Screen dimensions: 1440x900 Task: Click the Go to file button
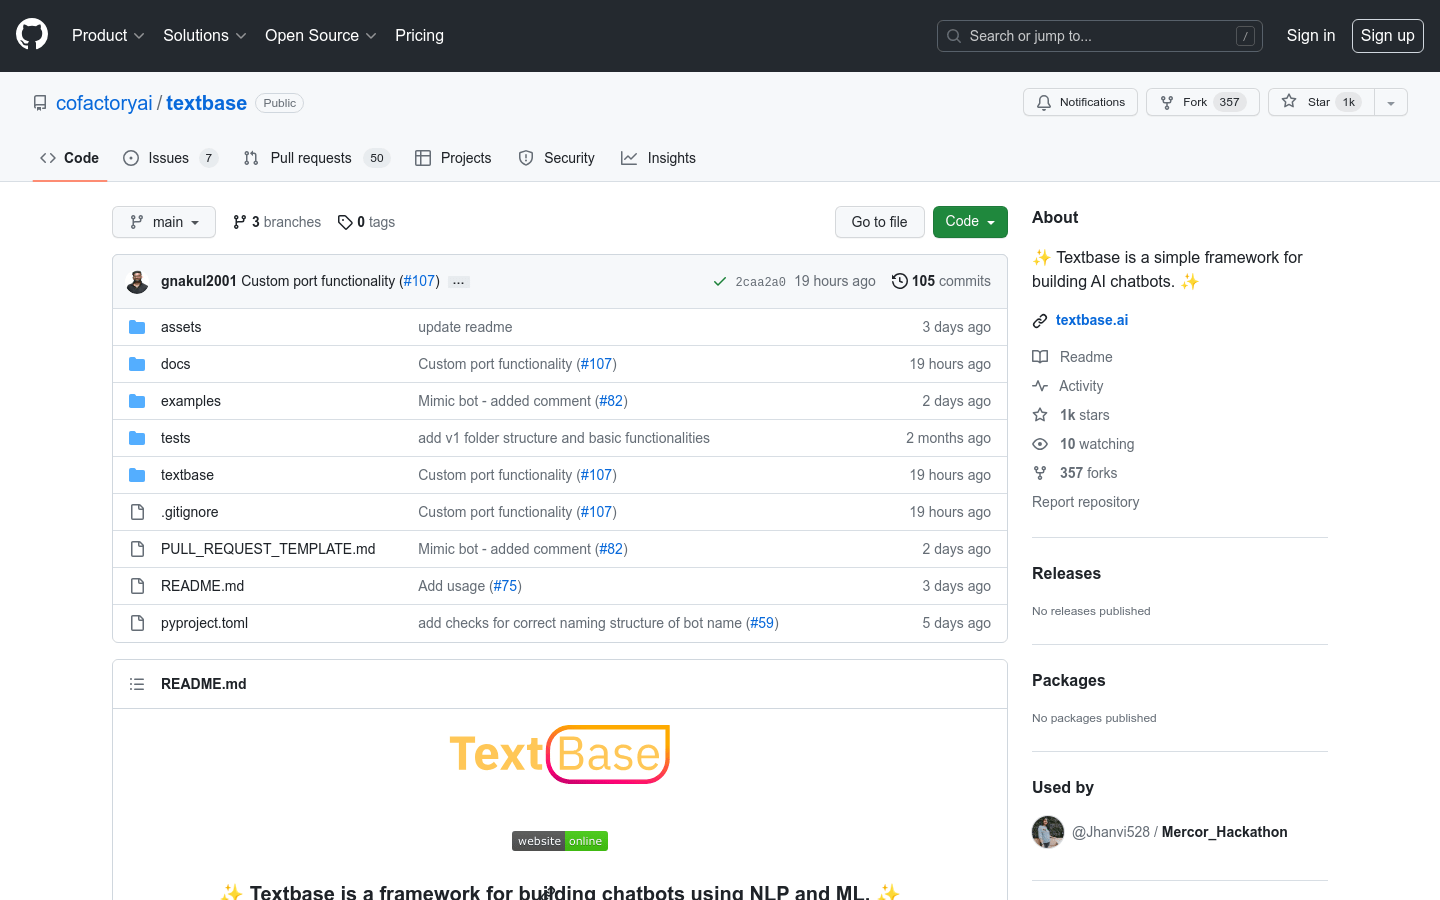tap(880, 222)
